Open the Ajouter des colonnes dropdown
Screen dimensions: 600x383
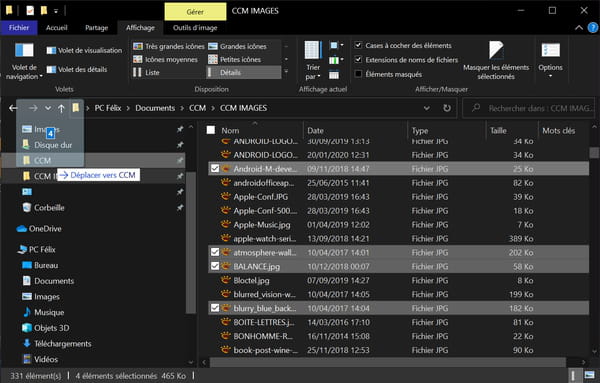tap(336, 60)
